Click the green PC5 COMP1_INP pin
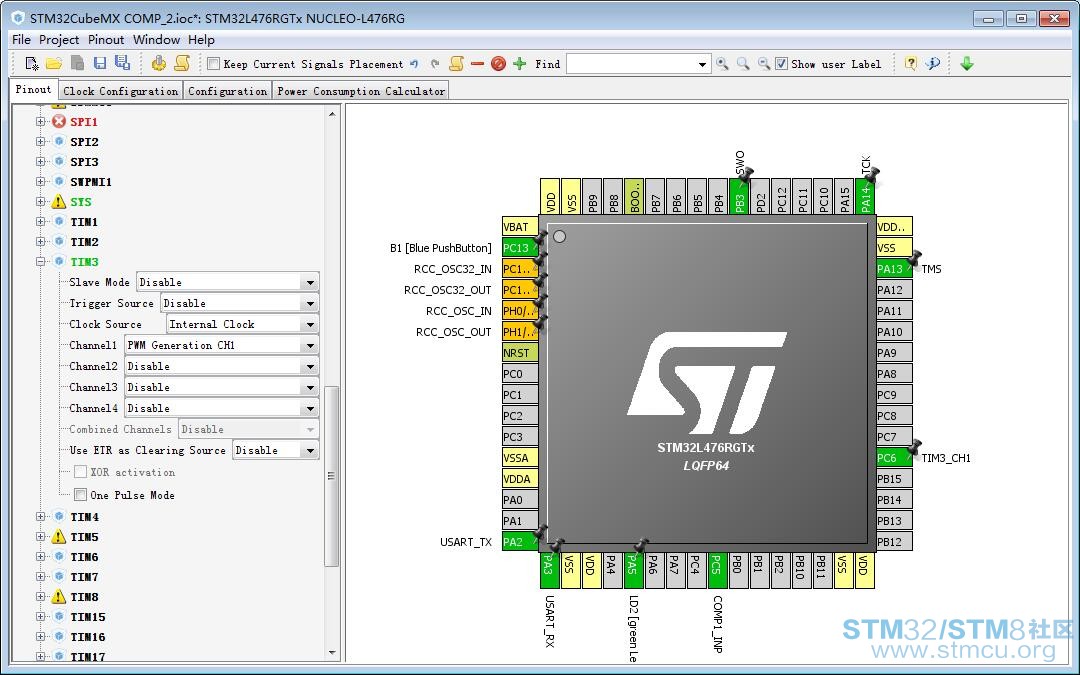The height and width of the screenshot is (675, 1080). click(x=716, y=570)
